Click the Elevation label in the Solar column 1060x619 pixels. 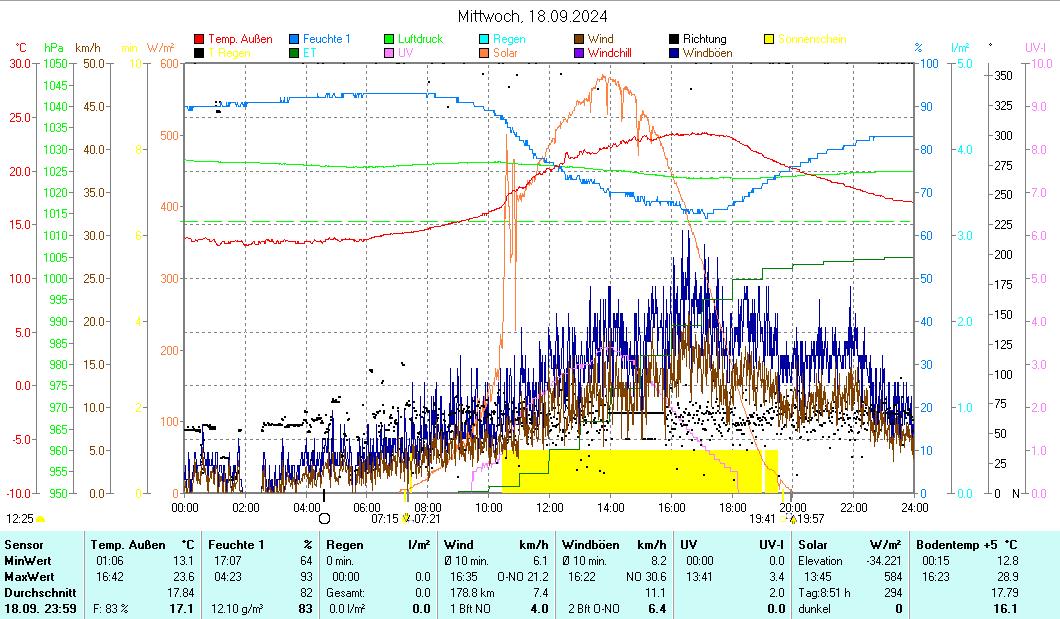(x=820, y=561)
